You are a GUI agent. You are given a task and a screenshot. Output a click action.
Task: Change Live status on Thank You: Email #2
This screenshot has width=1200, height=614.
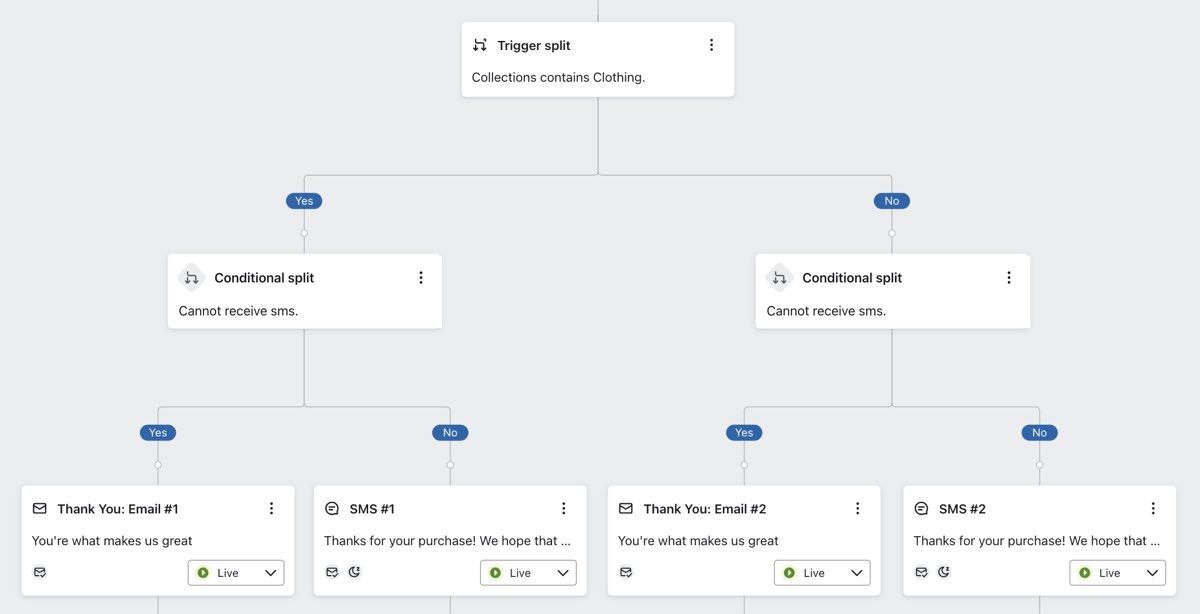(x=822, y=573)
